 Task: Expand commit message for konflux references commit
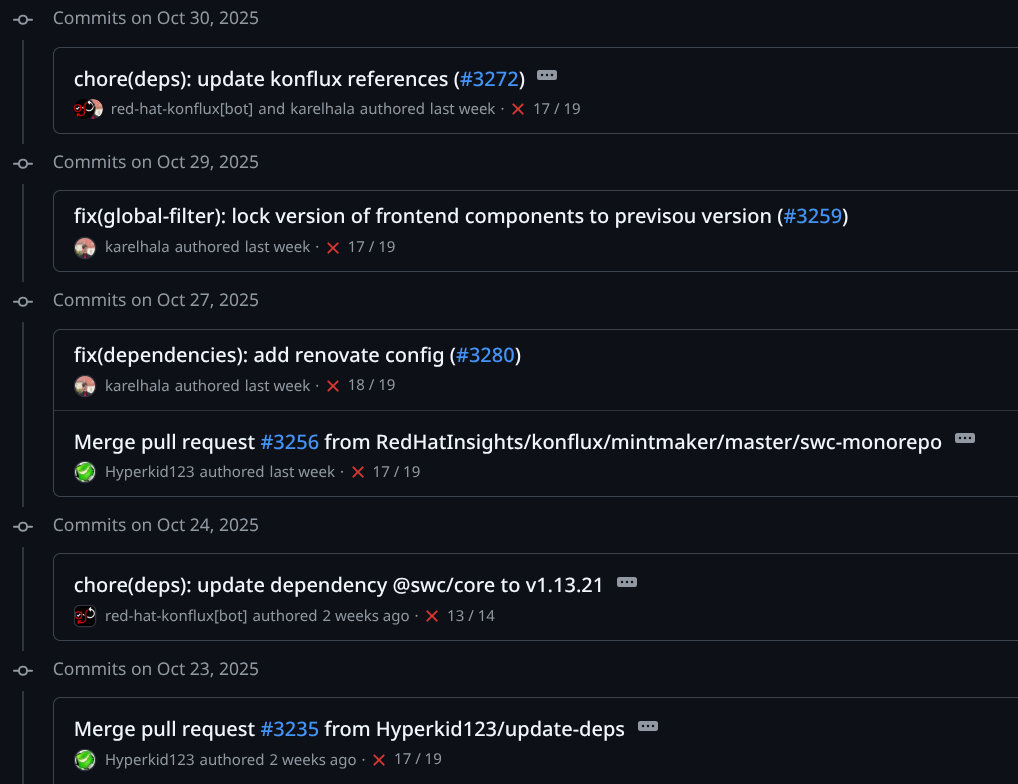pyautogui.click(x=547, y=76)
